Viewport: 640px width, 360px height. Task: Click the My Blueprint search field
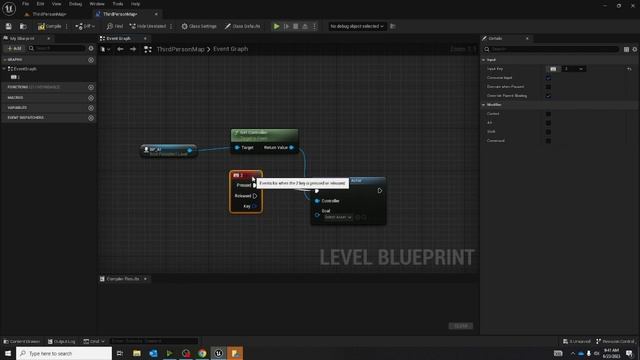coord(57,48)
